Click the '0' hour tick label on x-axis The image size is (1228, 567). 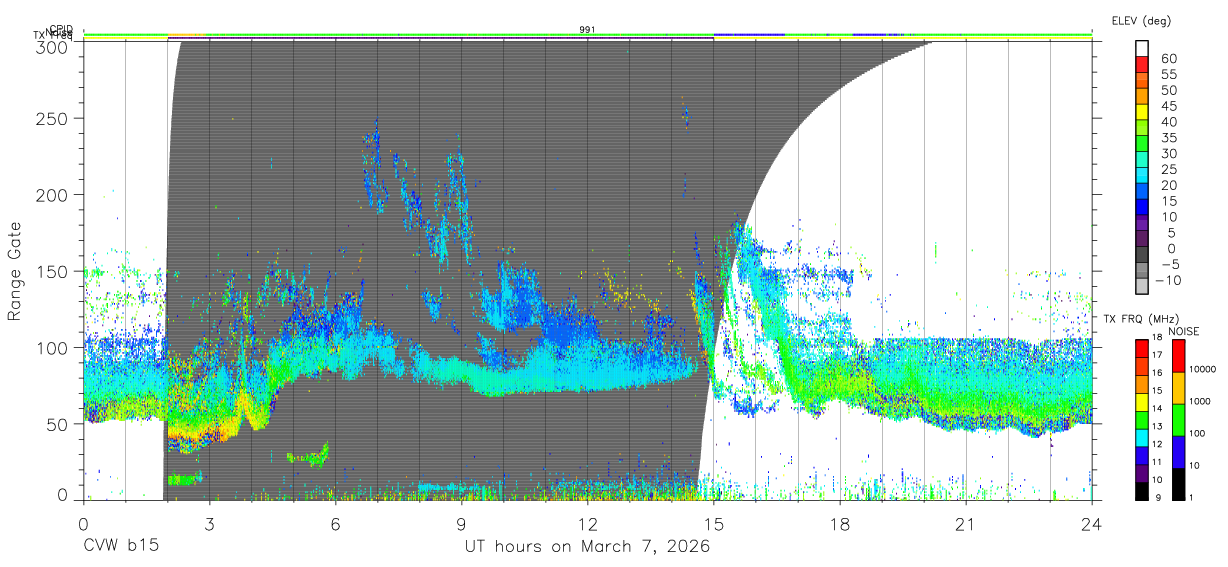click(x=83, y=524)
